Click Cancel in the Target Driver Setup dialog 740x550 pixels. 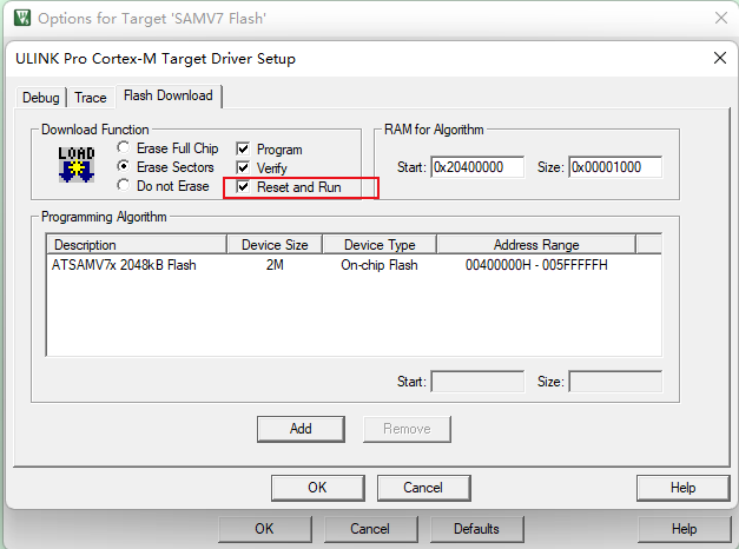click(x=423, y=487)
